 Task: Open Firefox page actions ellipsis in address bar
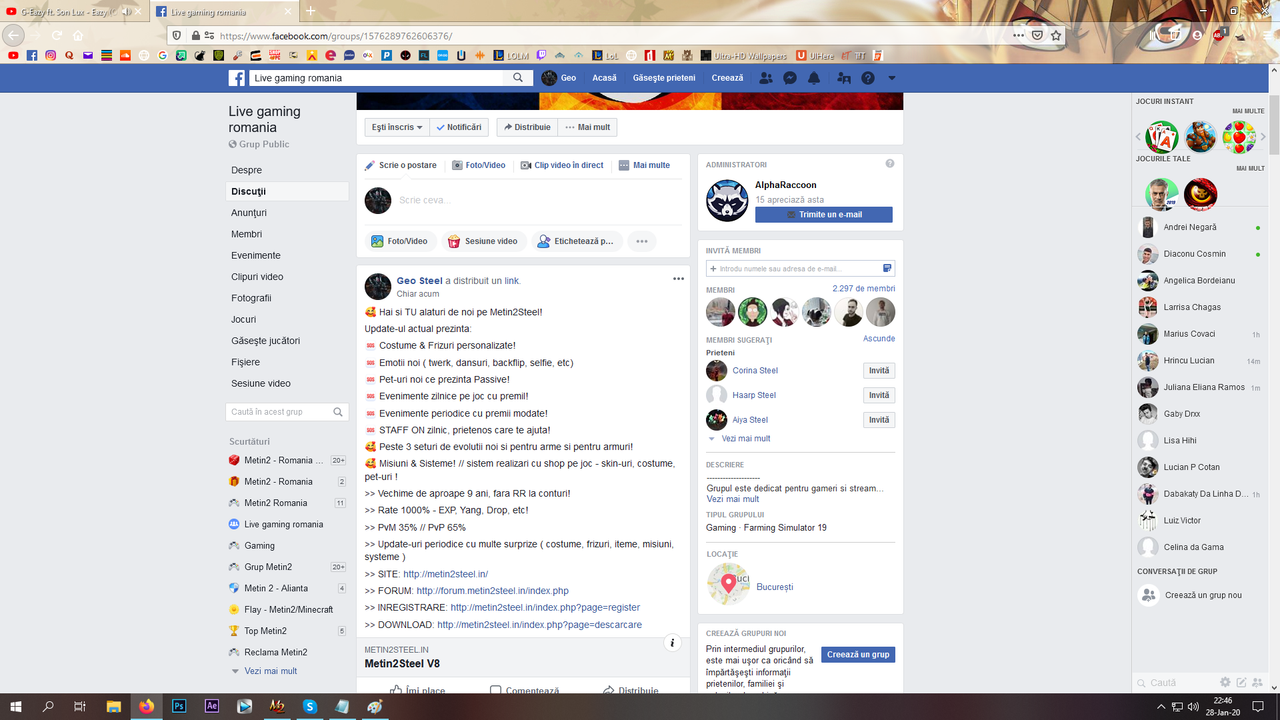[1018, 35]
